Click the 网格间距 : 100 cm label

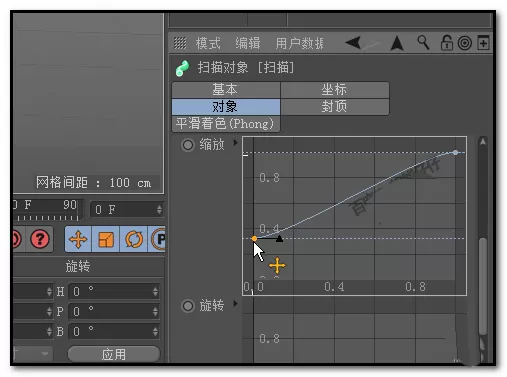click(93, 183)
